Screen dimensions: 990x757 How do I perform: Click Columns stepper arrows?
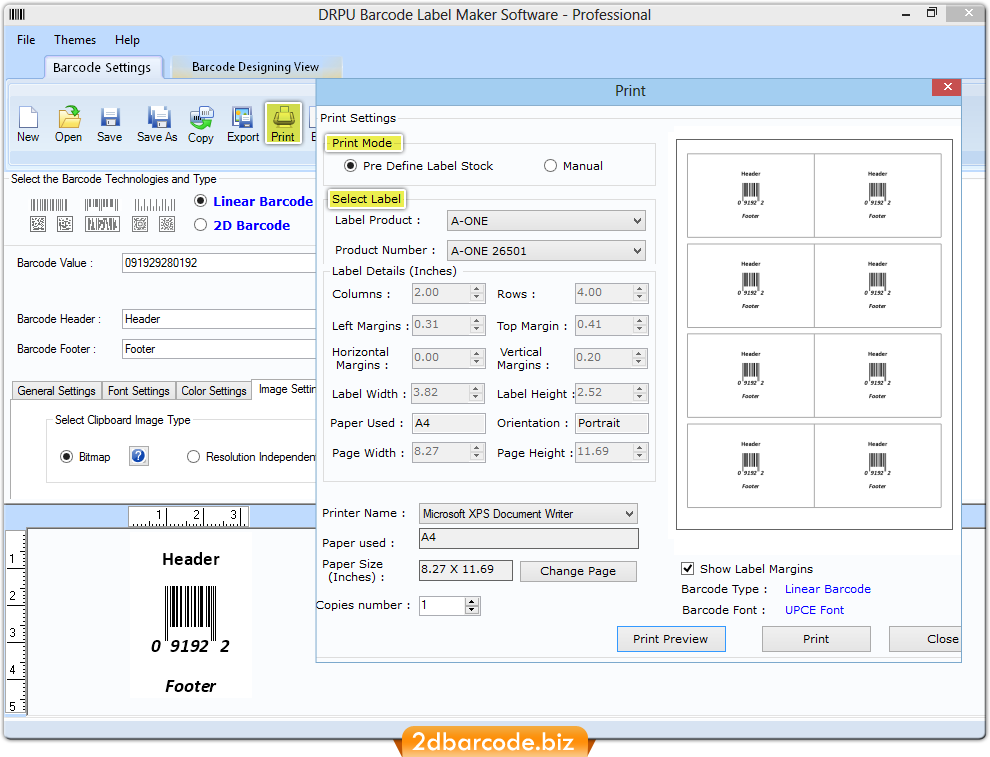pos(477,293)
